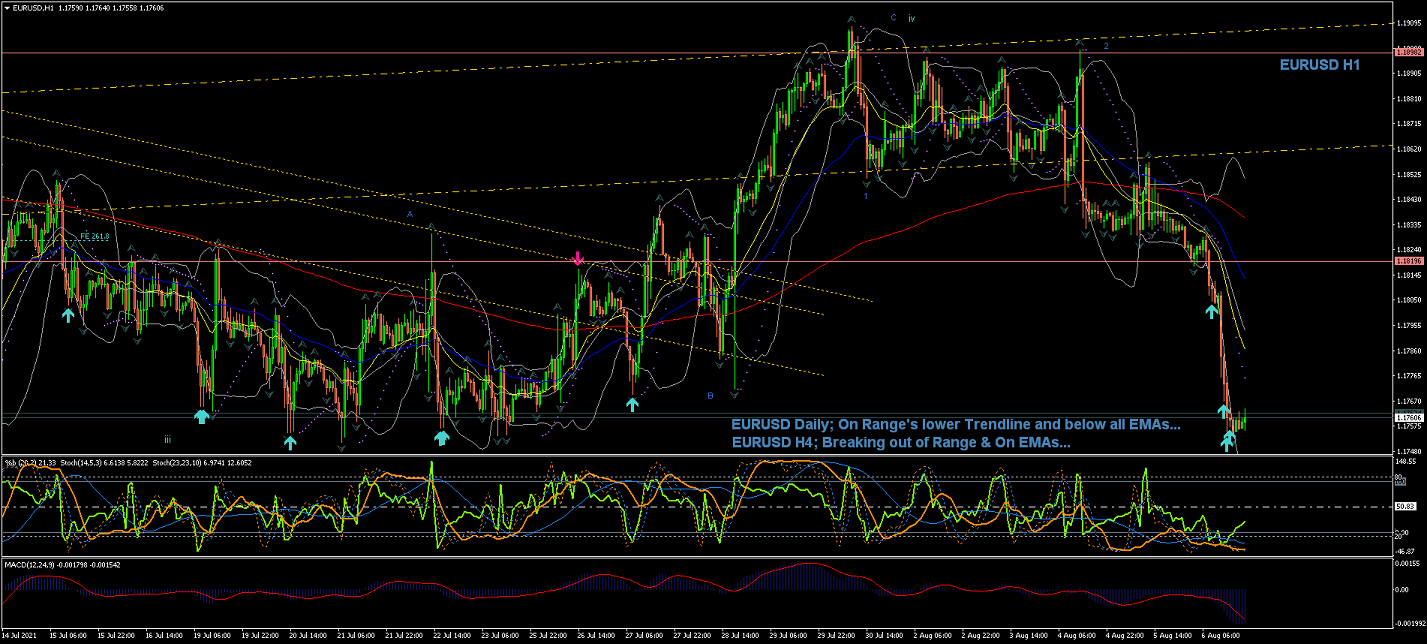Select the cyan up arrow near 27 Jul 06:00
The image size is (1427, 644).
(x=632, y=404)
